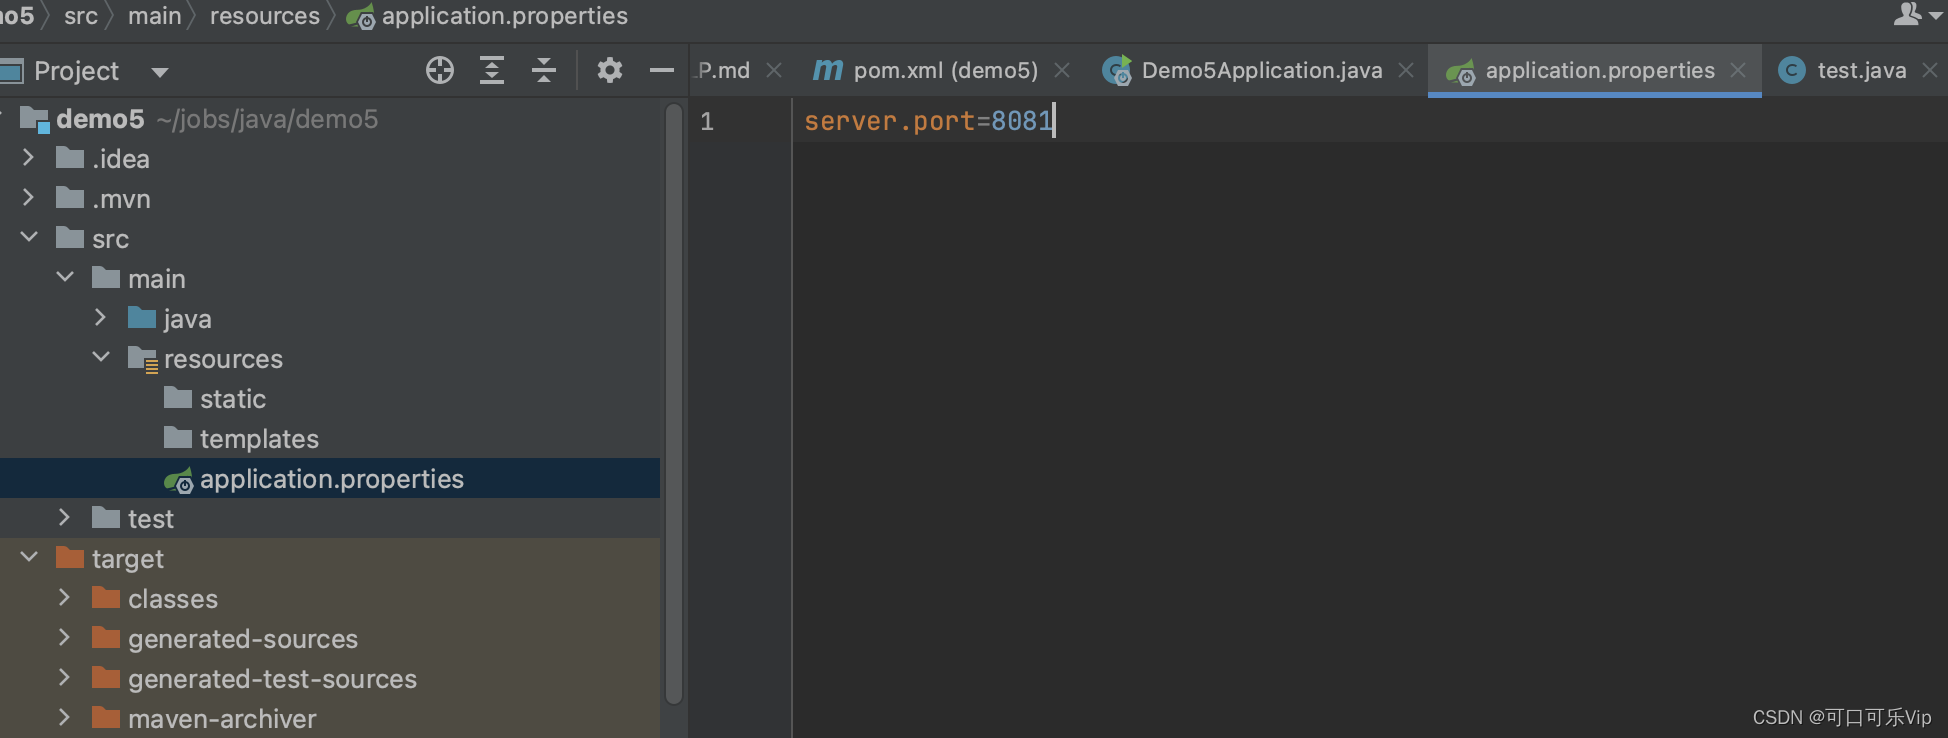The height and width of the screenshot is (738, 1948).
Task: Close the .md tab
Action: point(774,70)
